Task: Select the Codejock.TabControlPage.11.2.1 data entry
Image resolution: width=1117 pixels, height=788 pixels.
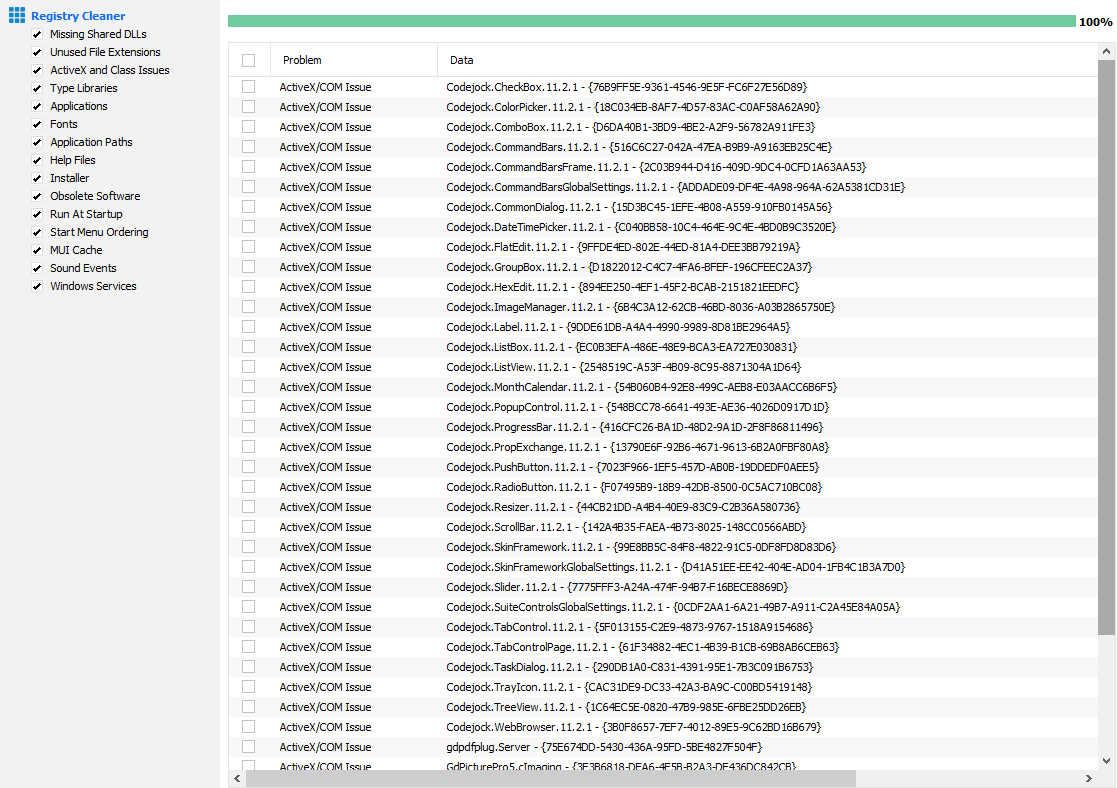Action: point(643,647)
